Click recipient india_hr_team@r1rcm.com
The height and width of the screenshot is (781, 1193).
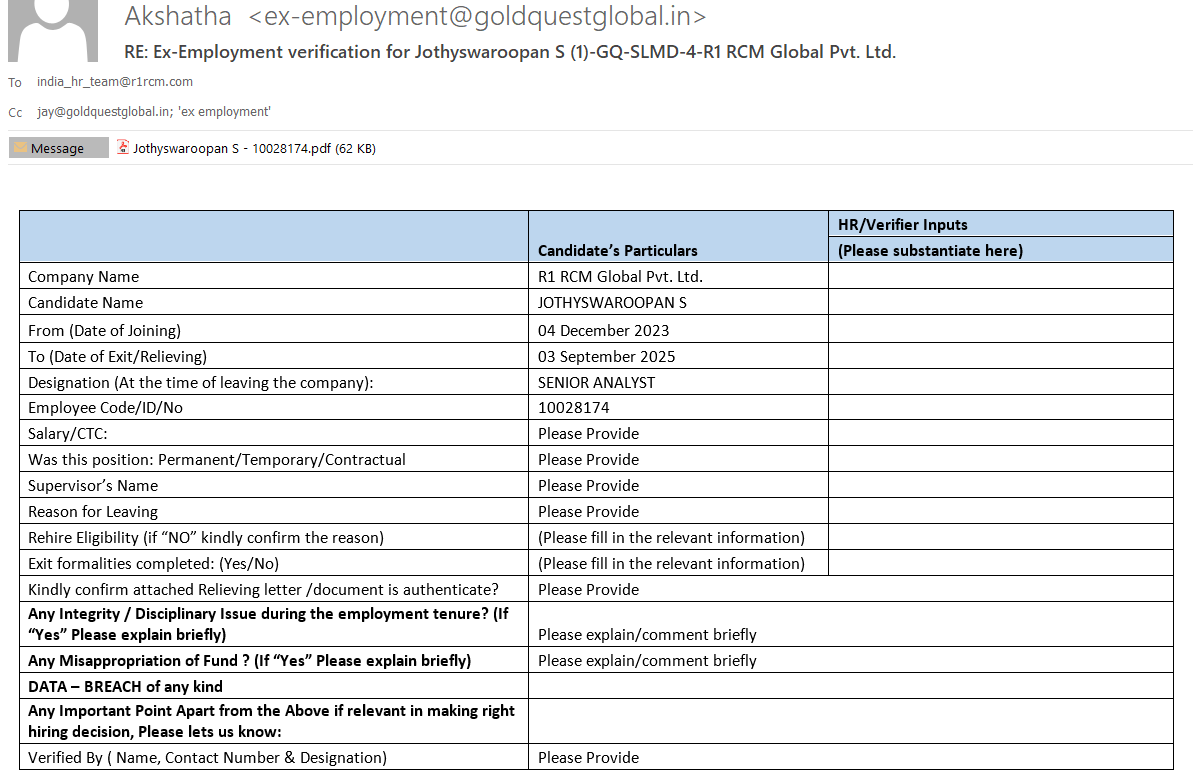[115, 81]
